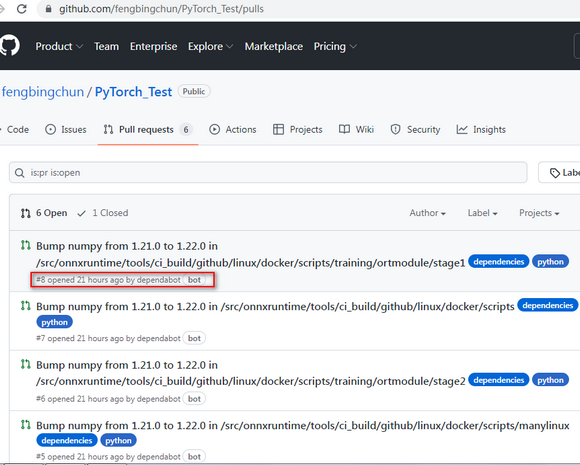Click the pull request icon beside PR #6
Screen dimensions: 580x465
tap(26, 364)
